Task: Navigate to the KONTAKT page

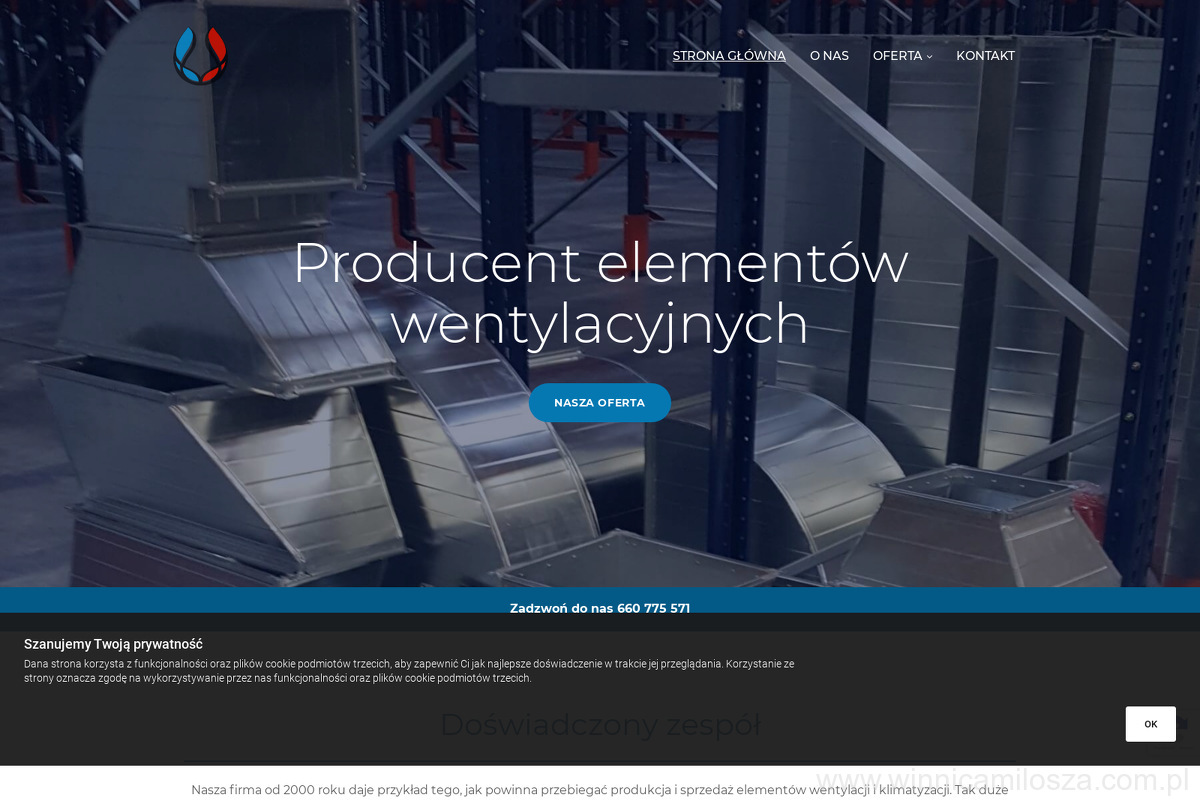Action: click(x=985, y=56)
